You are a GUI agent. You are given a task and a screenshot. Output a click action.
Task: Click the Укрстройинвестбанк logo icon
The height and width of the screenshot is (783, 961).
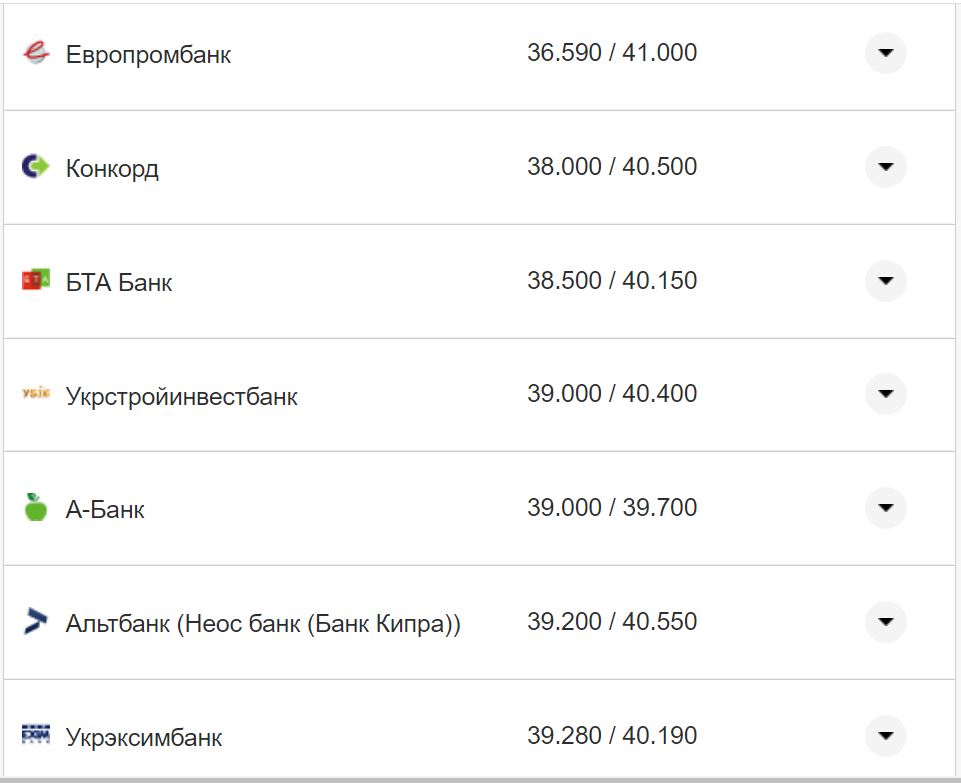click(36, 395)
